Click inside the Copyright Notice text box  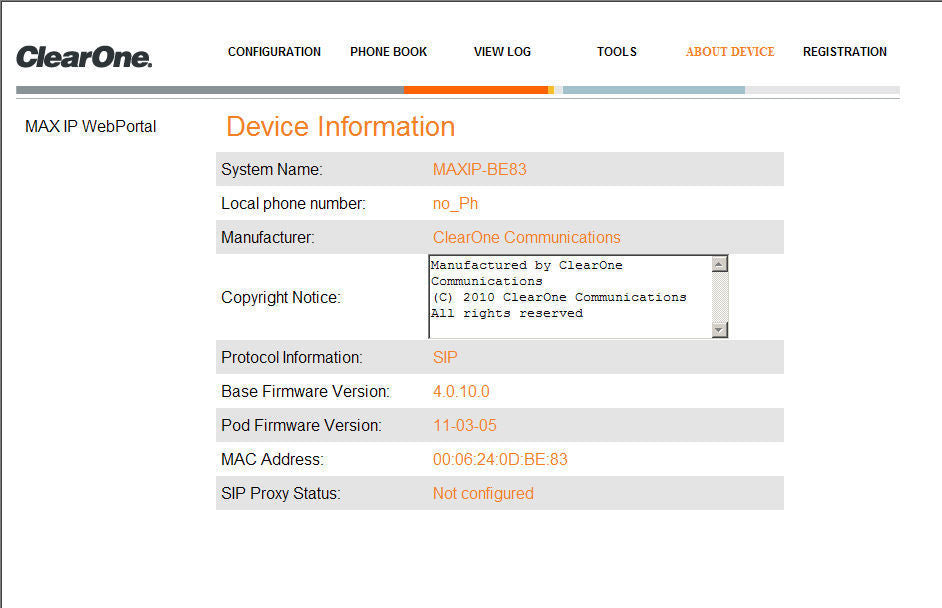pos(570,297)
